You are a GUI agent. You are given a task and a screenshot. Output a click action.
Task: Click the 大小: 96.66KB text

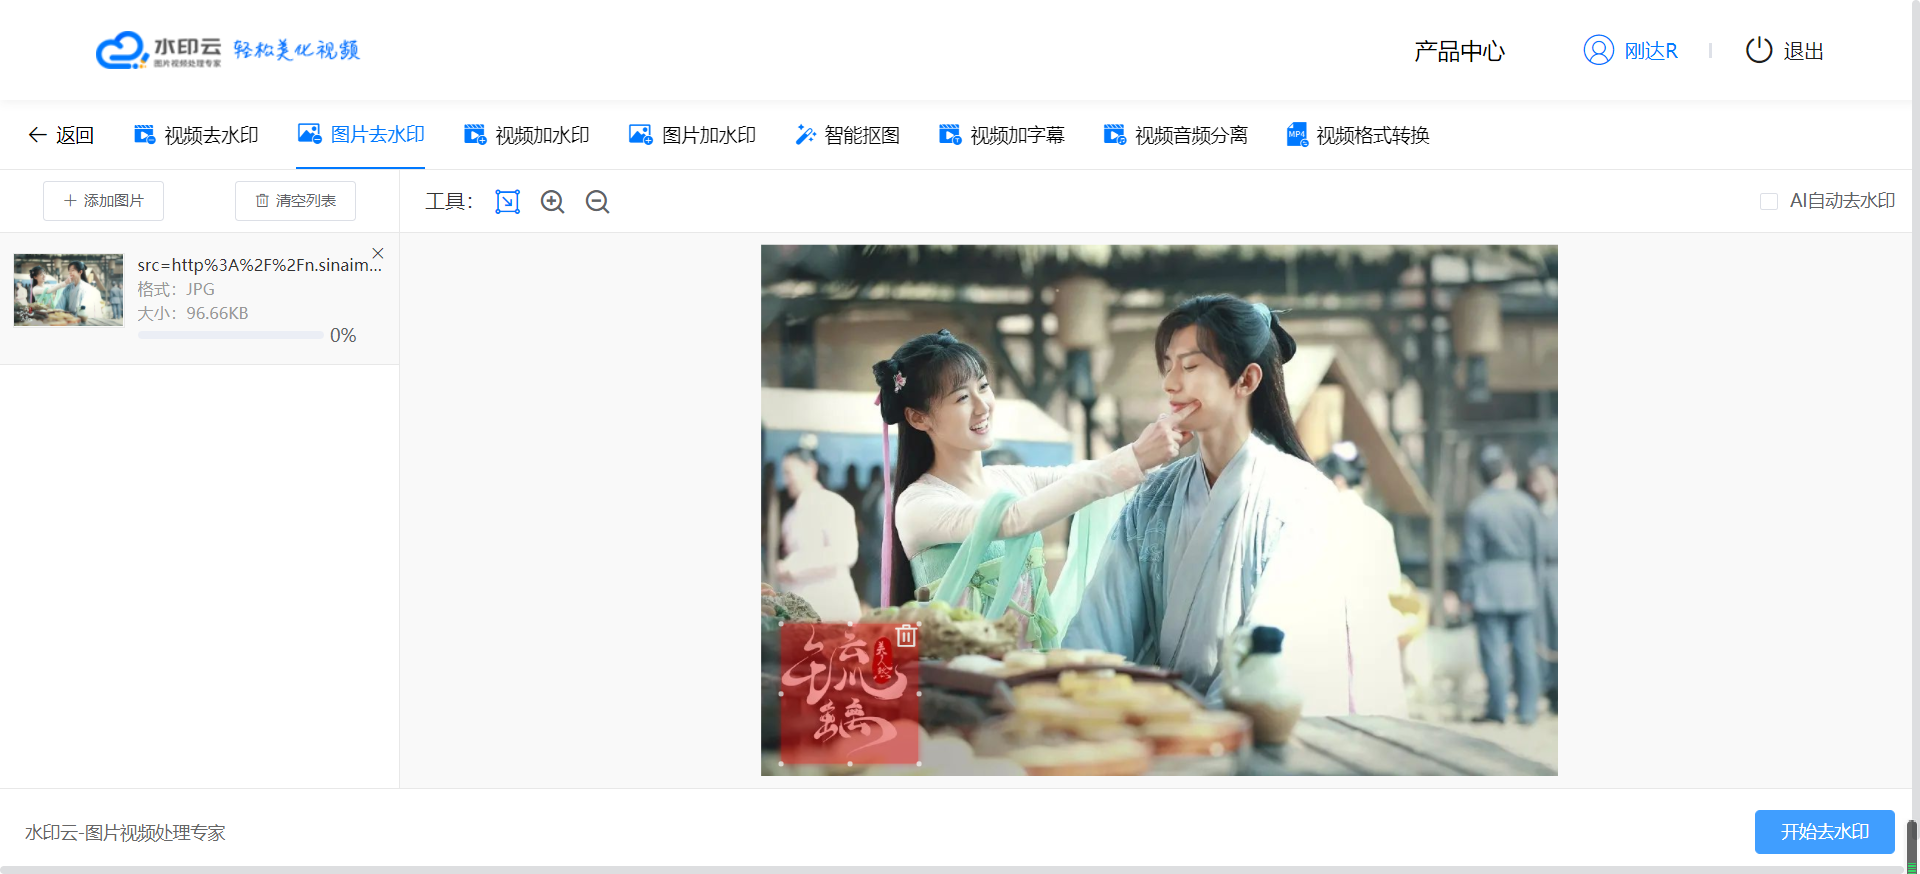click(x=193, y=313)
